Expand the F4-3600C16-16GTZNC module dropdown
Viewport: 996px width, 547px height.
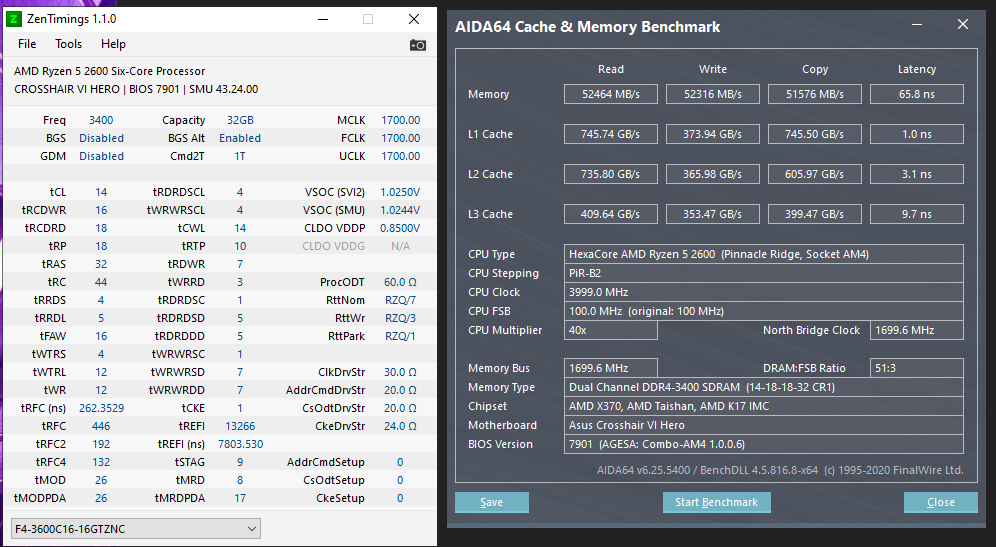click(136, 529)
